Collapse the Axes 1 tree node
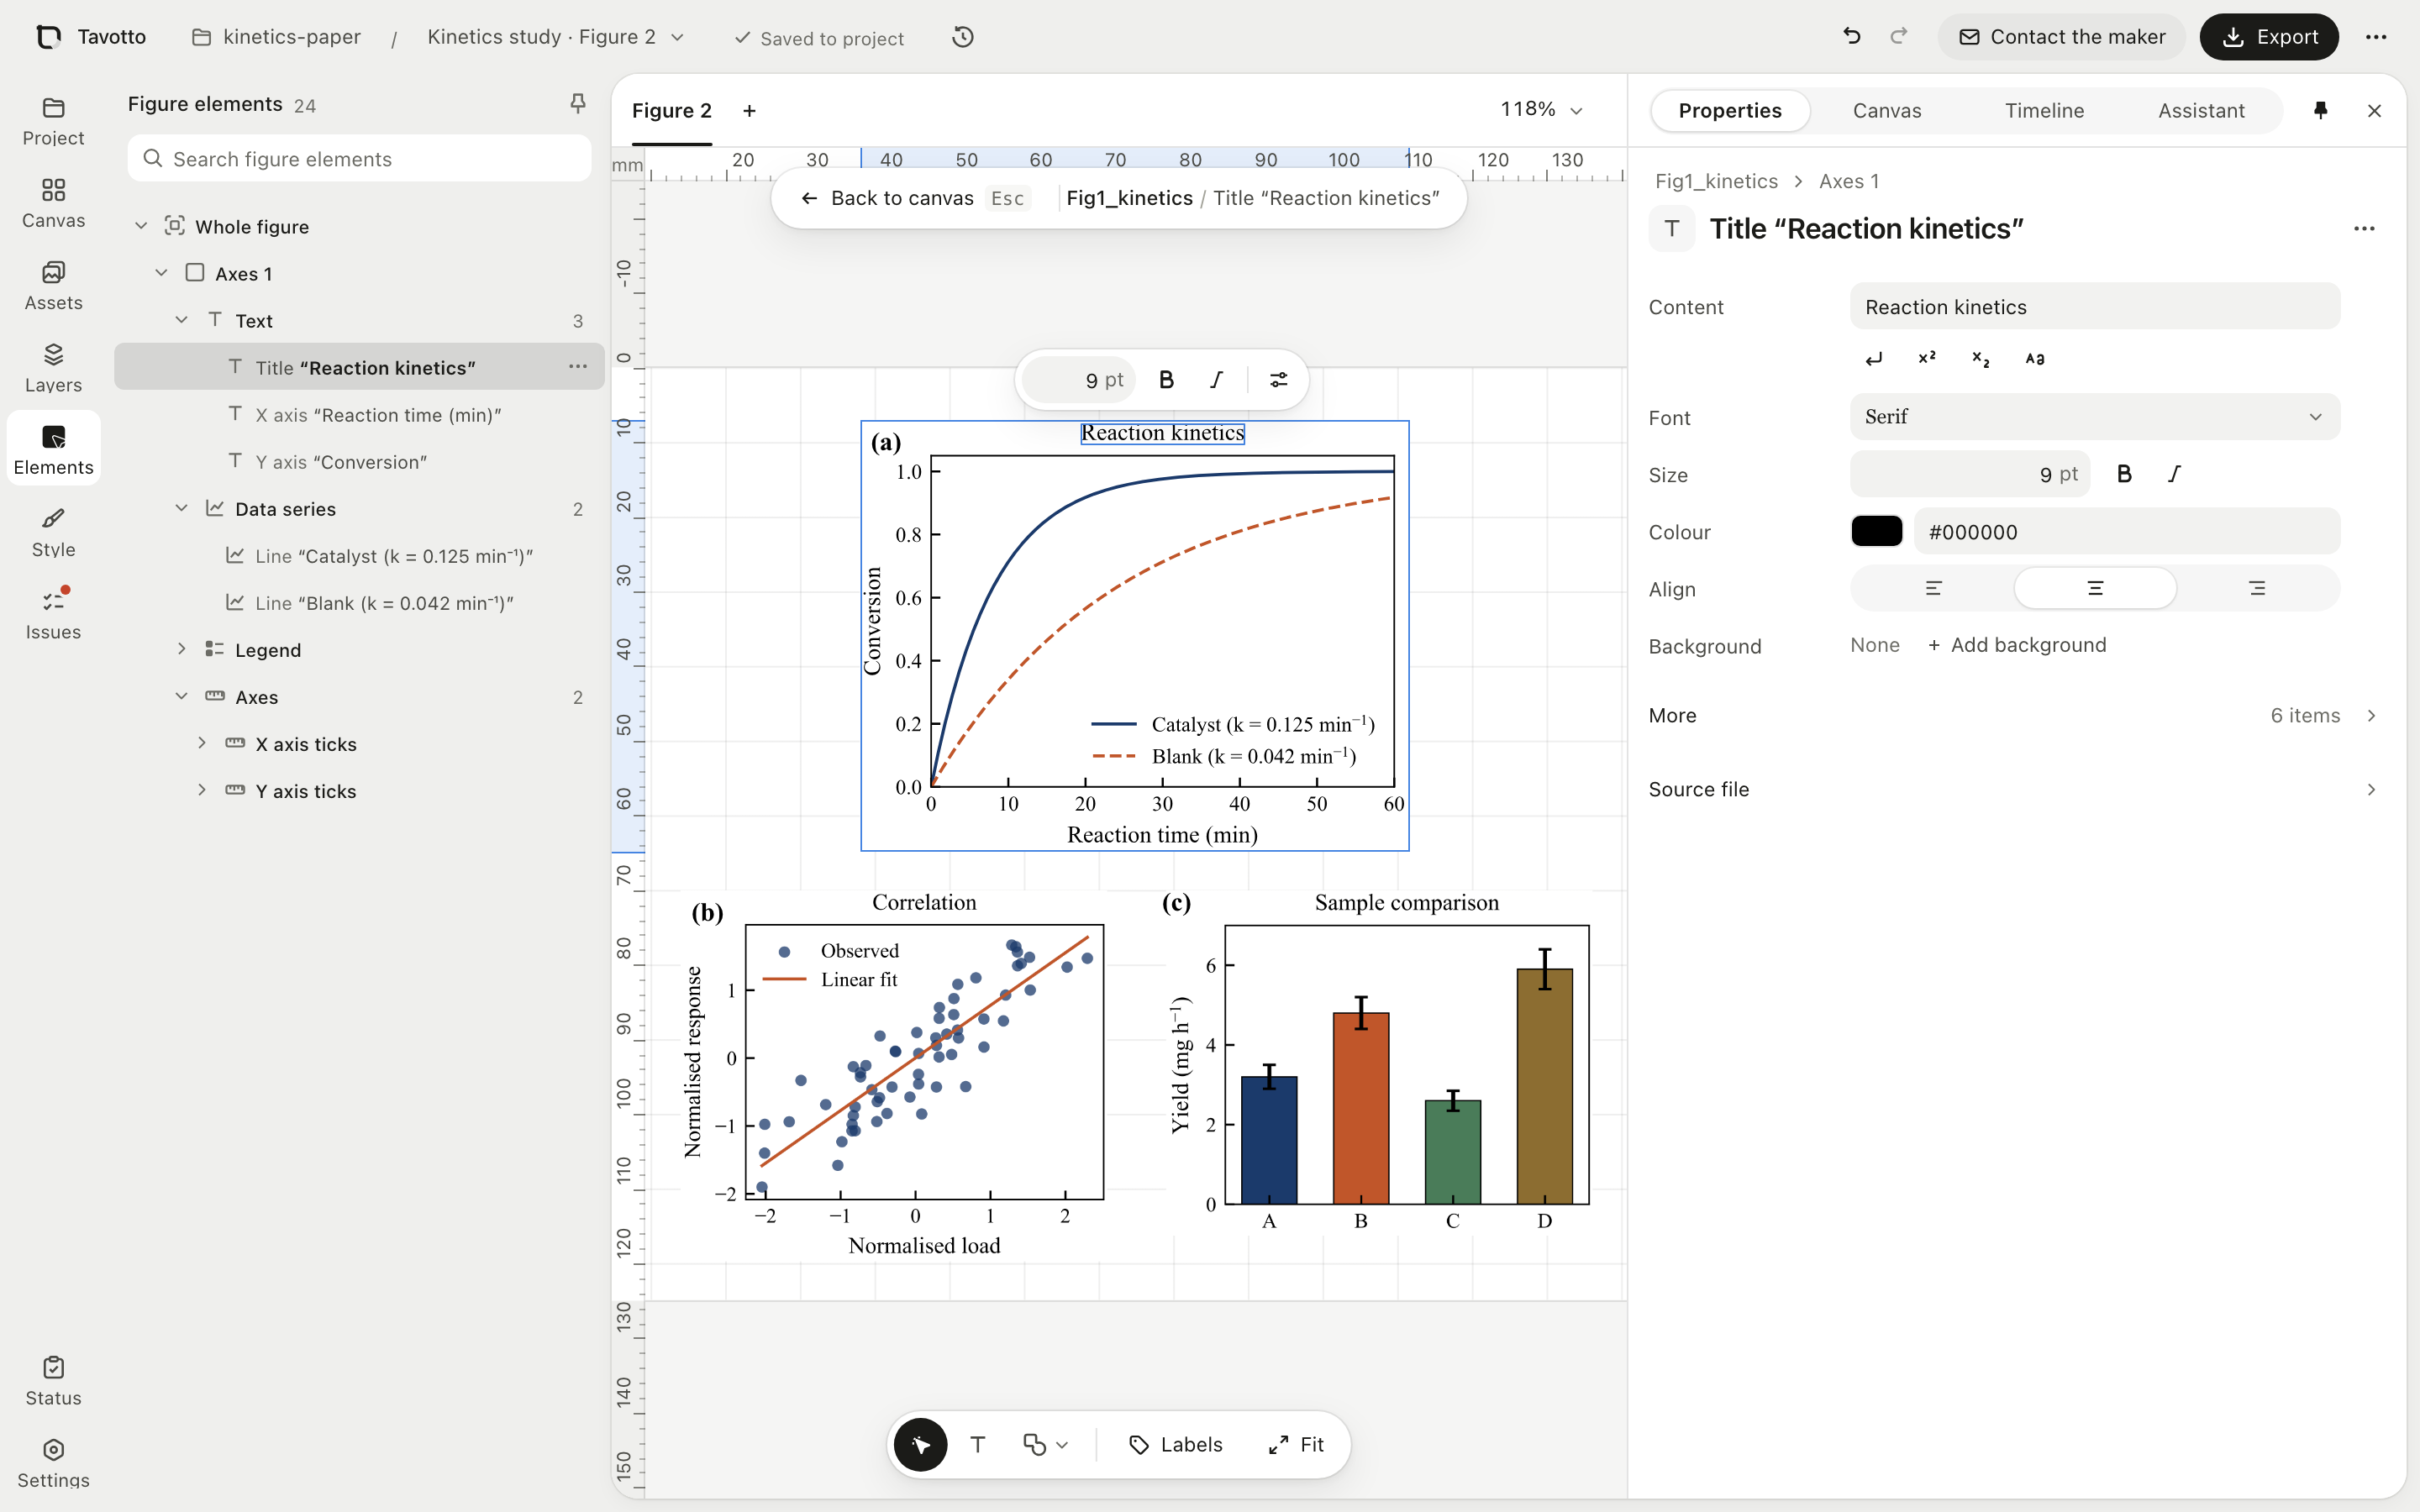The image size is (2420, 1512). point(161,273)
